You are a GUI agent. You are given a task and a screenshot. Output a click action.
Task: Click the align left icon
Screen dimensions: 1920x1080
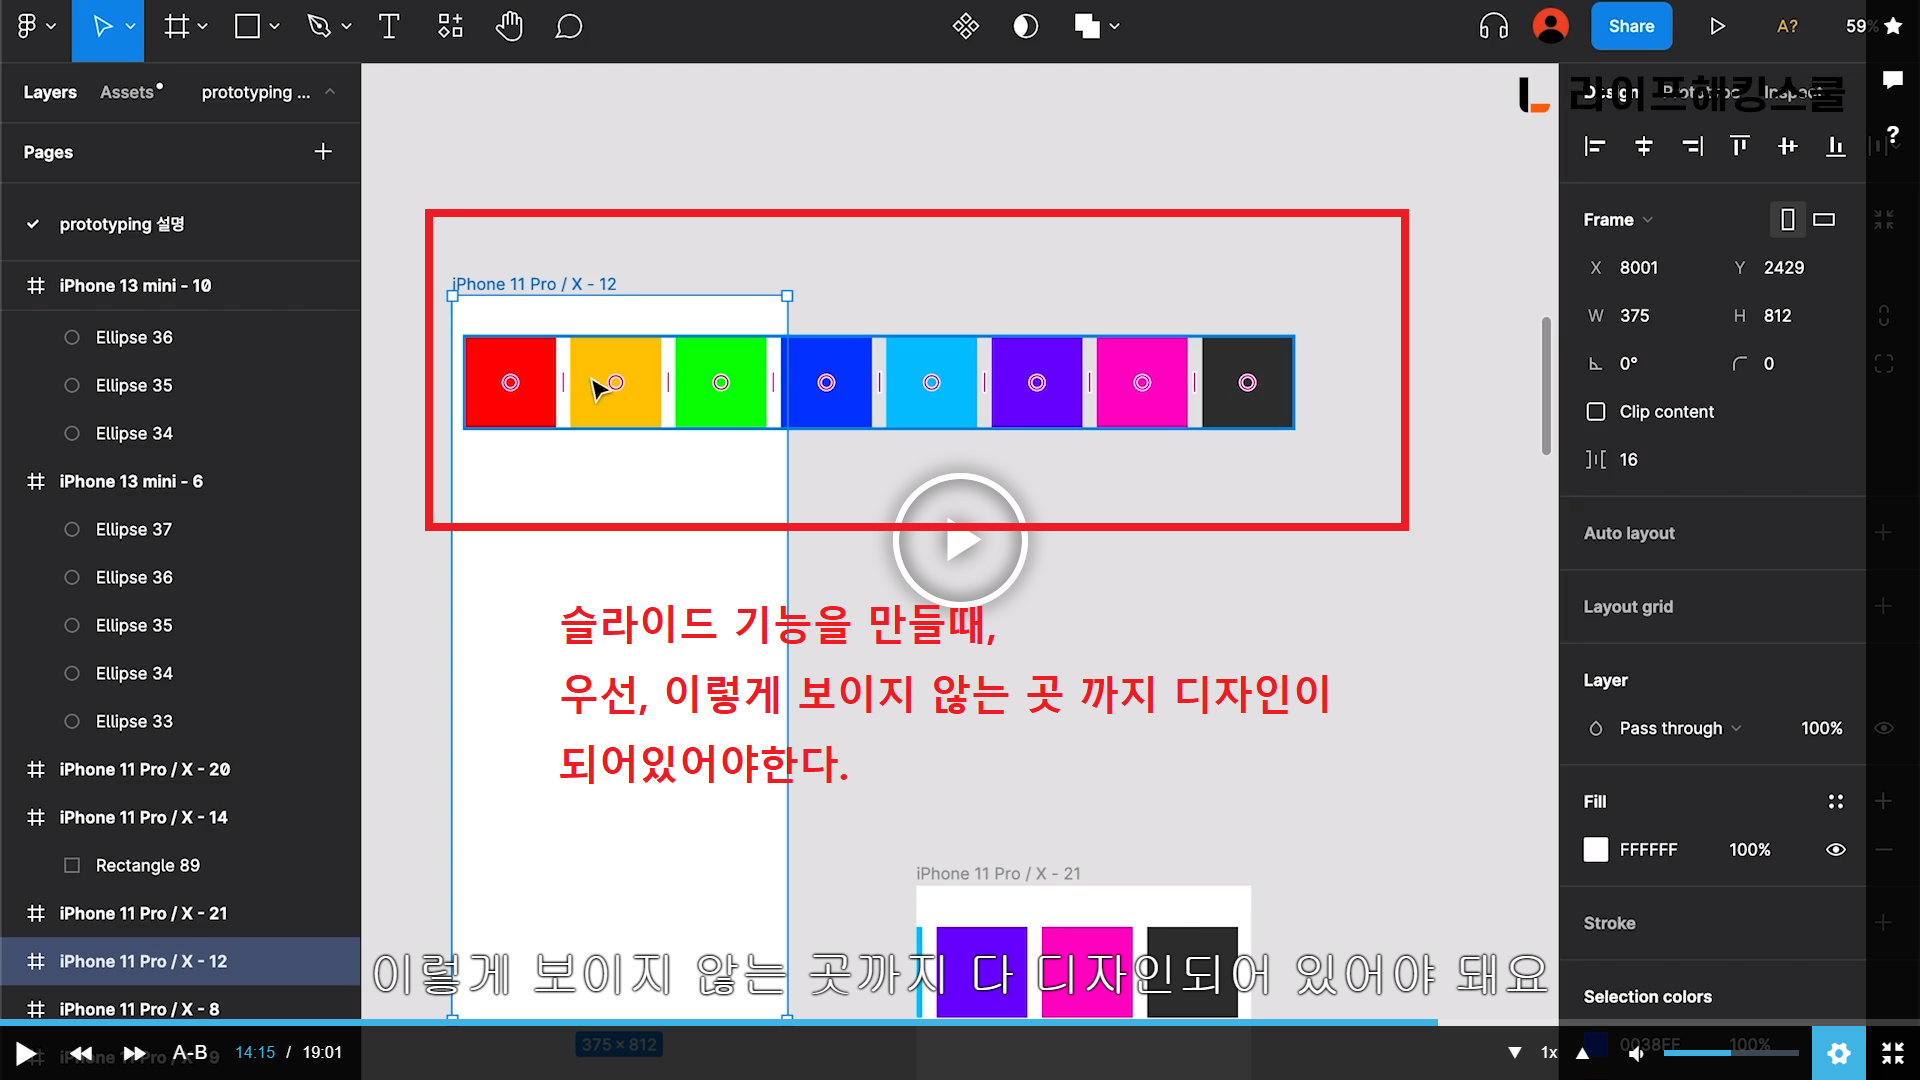(1595, 147)
